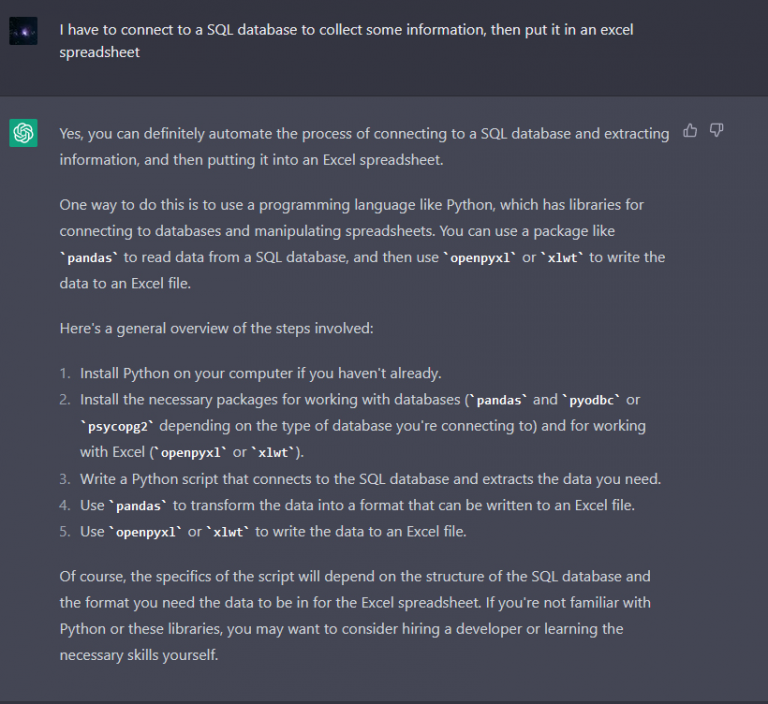Viewport: 768px width, 704px height.
Task: Click the thumbs up icon on the response
Action: coord(690,131)
